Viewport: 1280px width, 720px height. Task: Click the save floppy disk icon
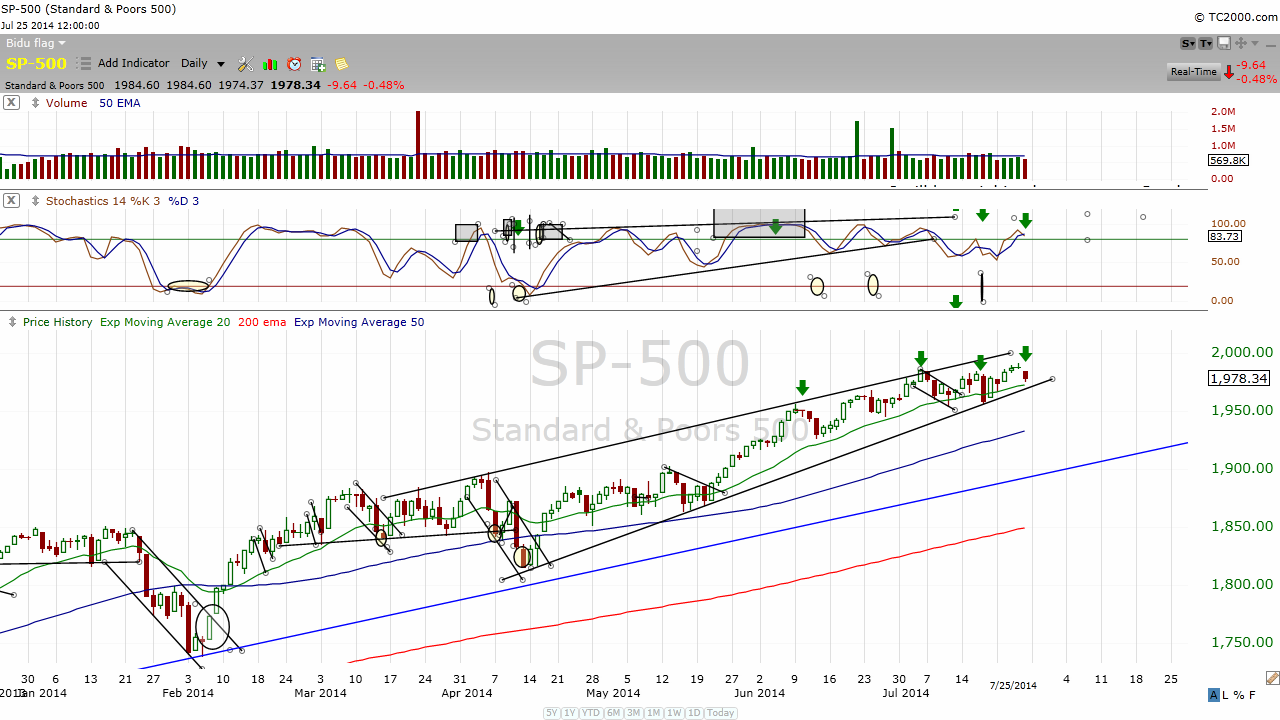point(1225,43)
